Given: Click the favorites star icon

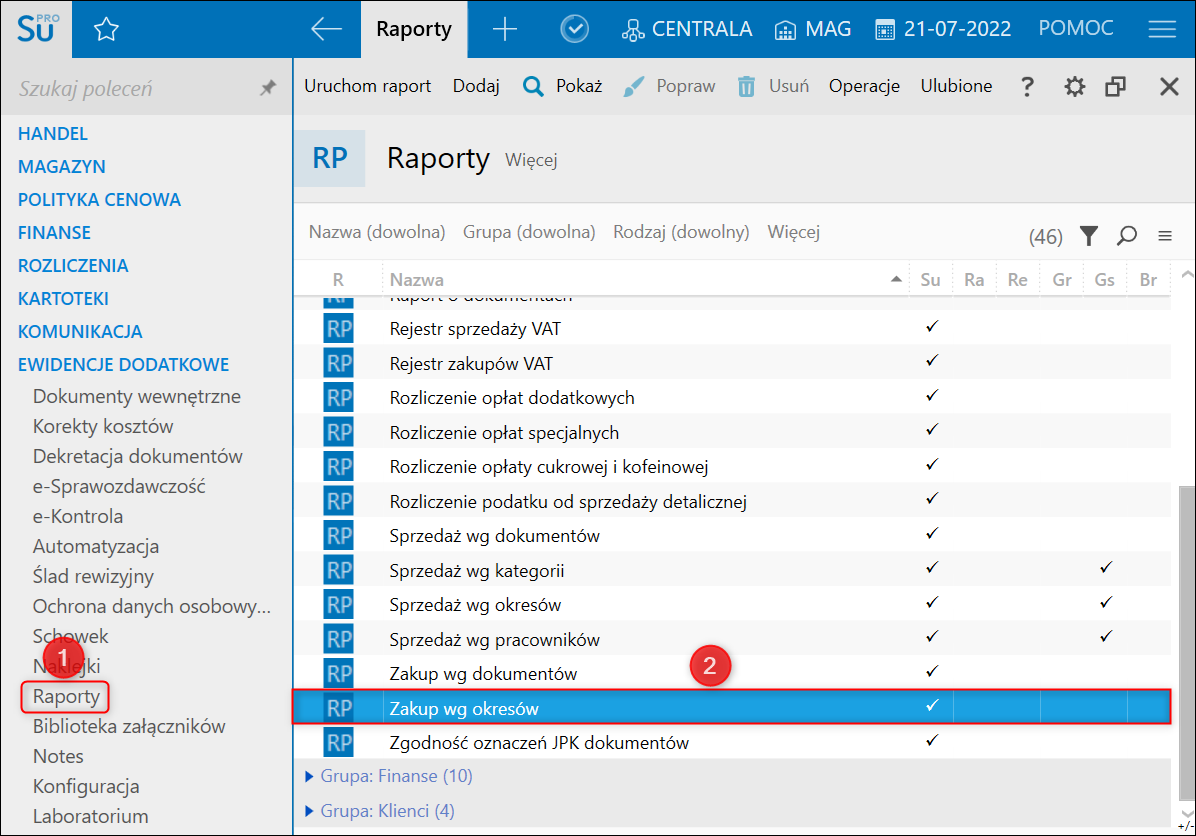Looking at the screenshot, I should tap(106, 30).
